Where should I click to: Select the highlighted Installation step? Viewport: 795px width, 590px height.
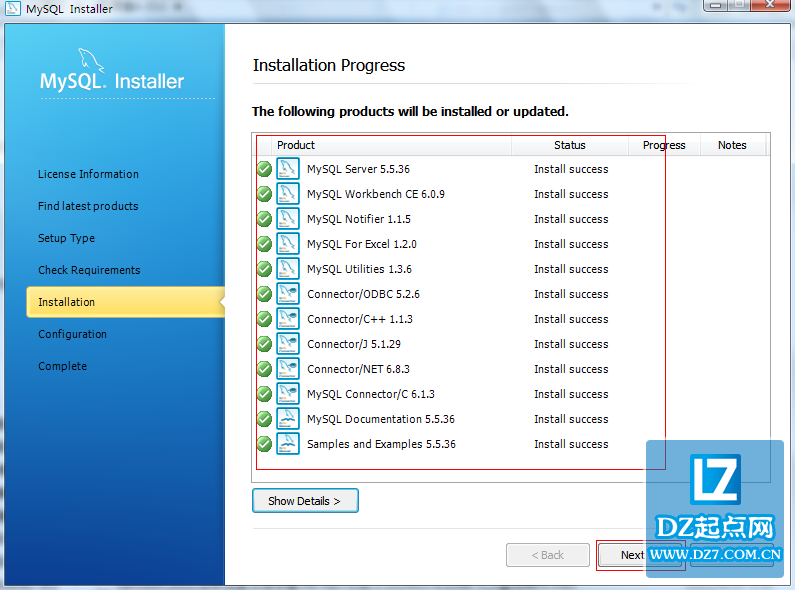click(x=126, y=302)
